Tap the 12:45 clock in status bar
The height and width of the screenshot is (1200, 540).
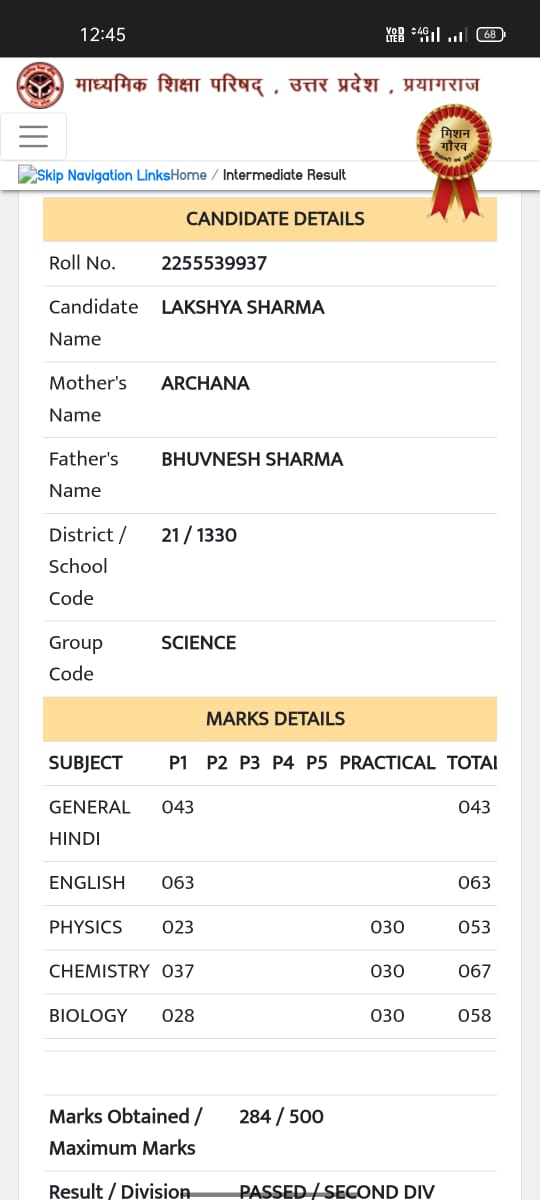pos(103,35)
